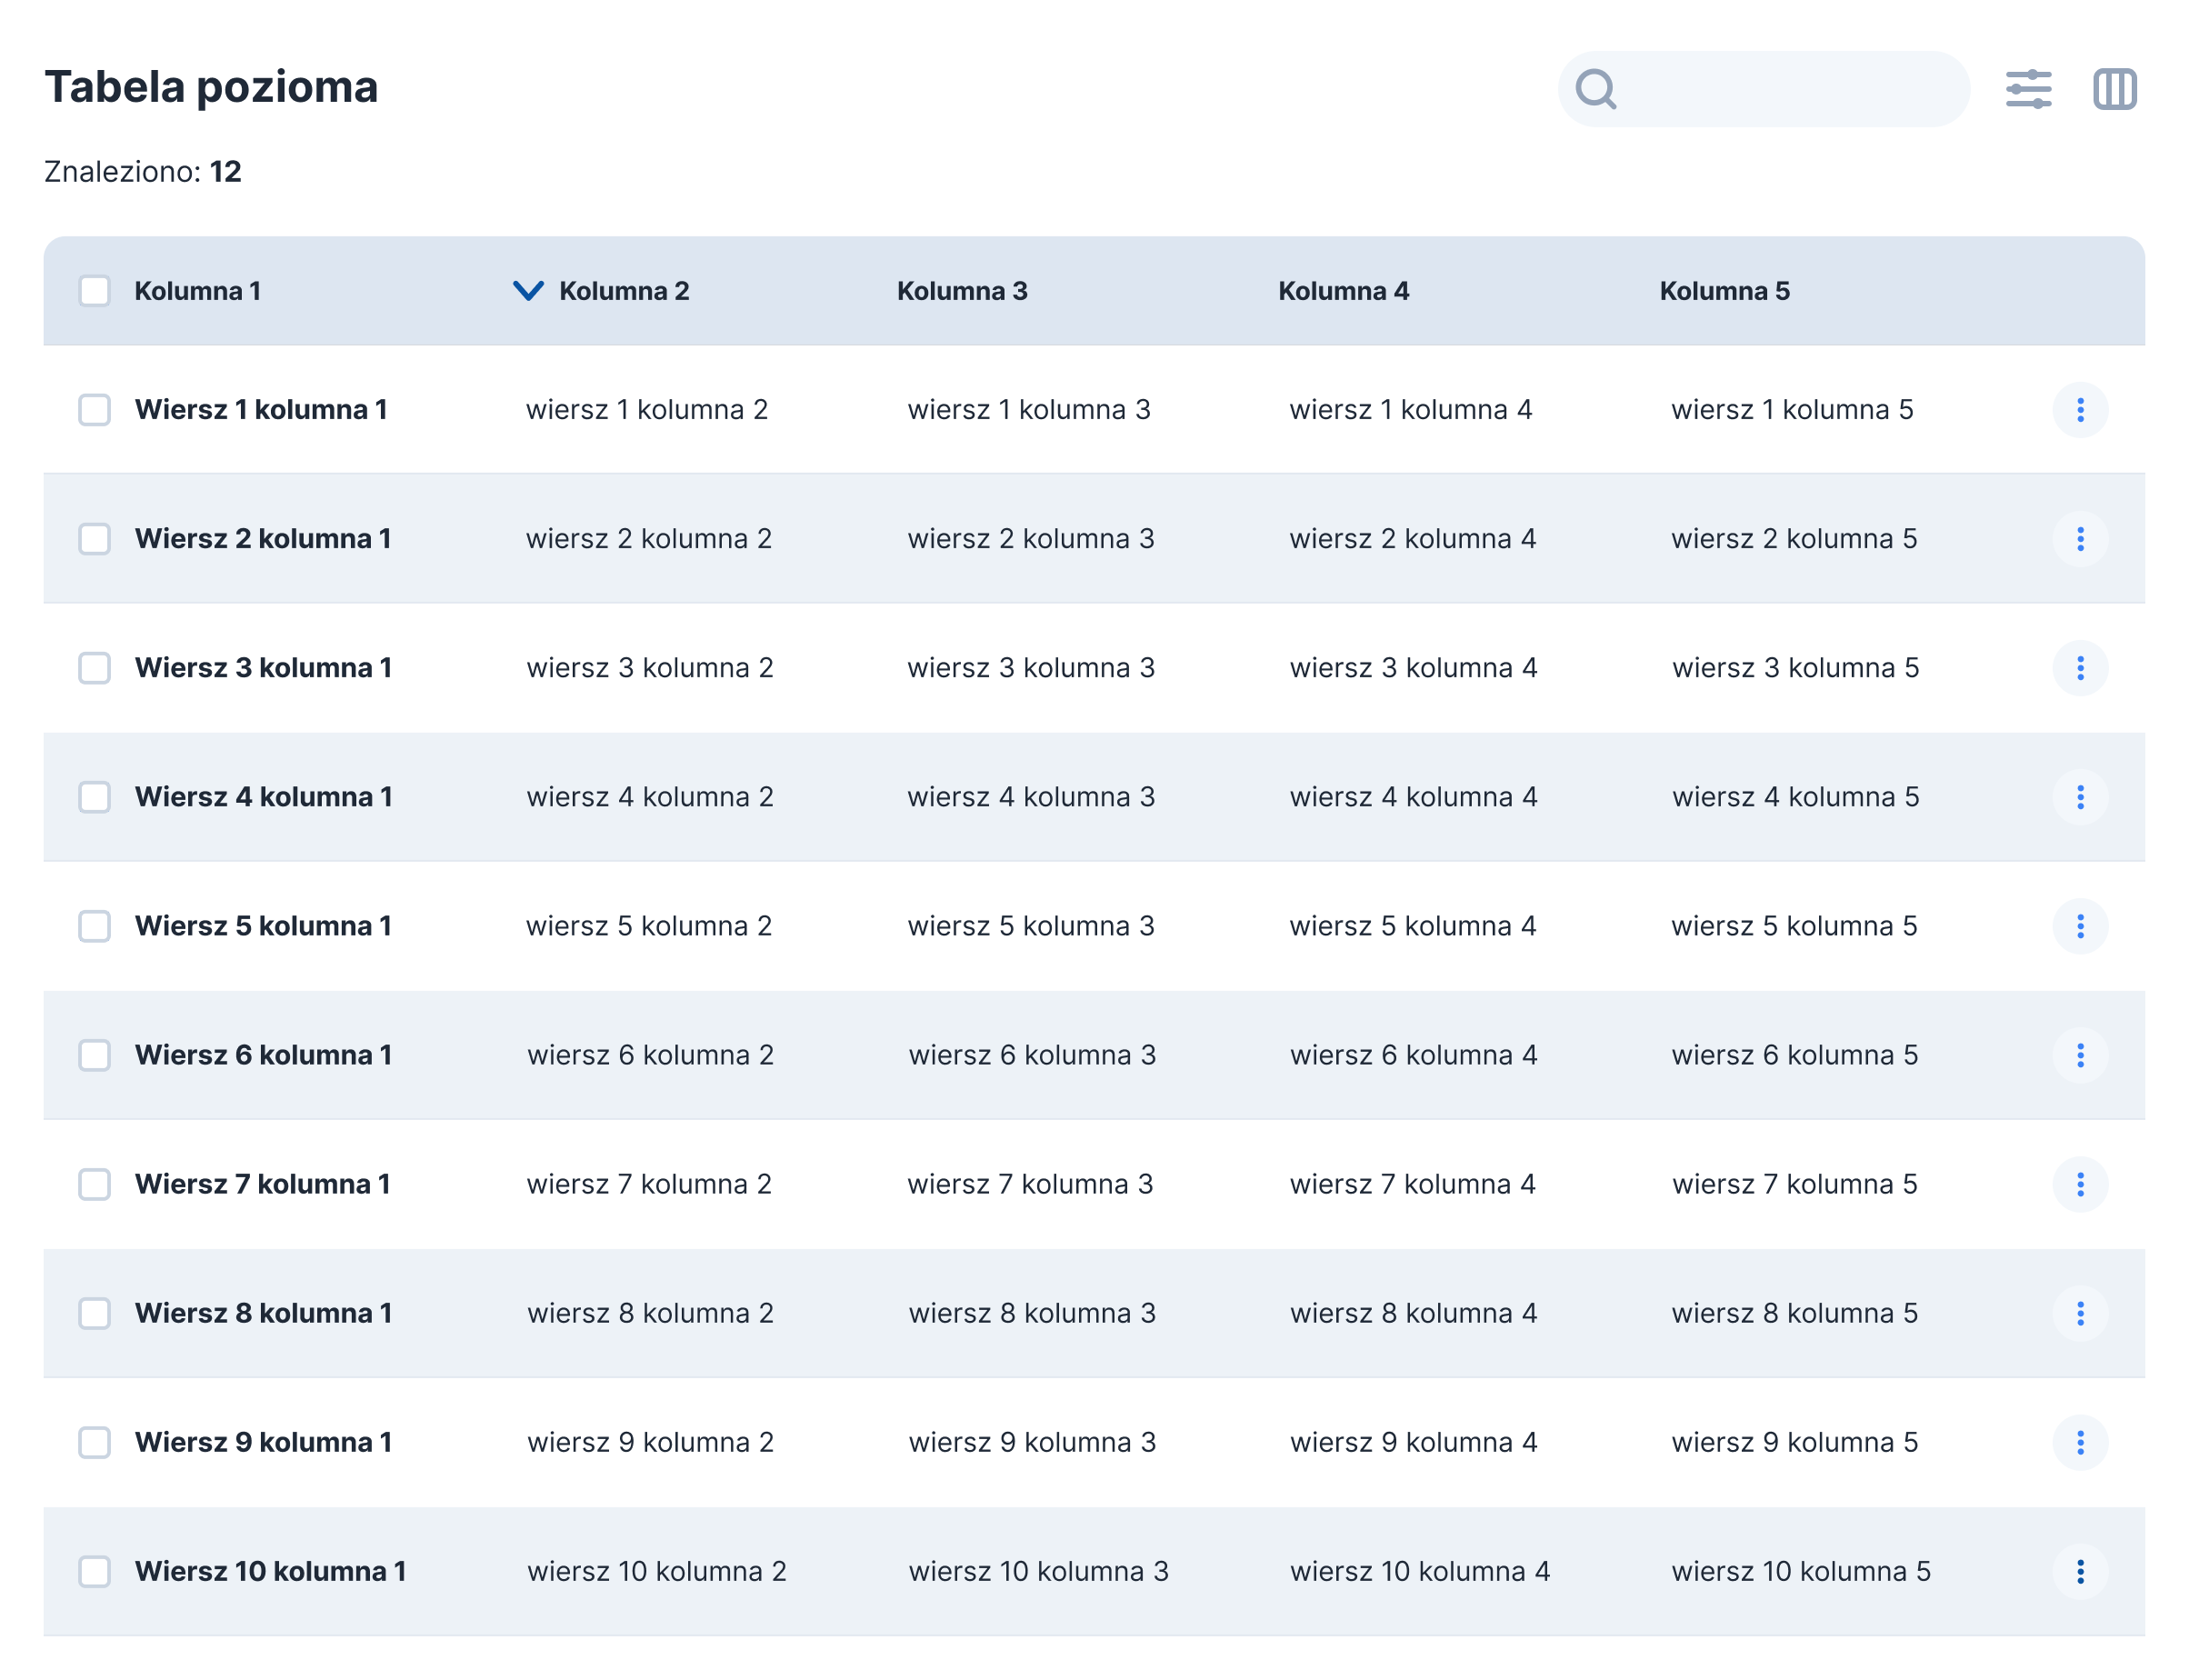Open row 1 three-dot actions menu

[x=2079, y=410]
